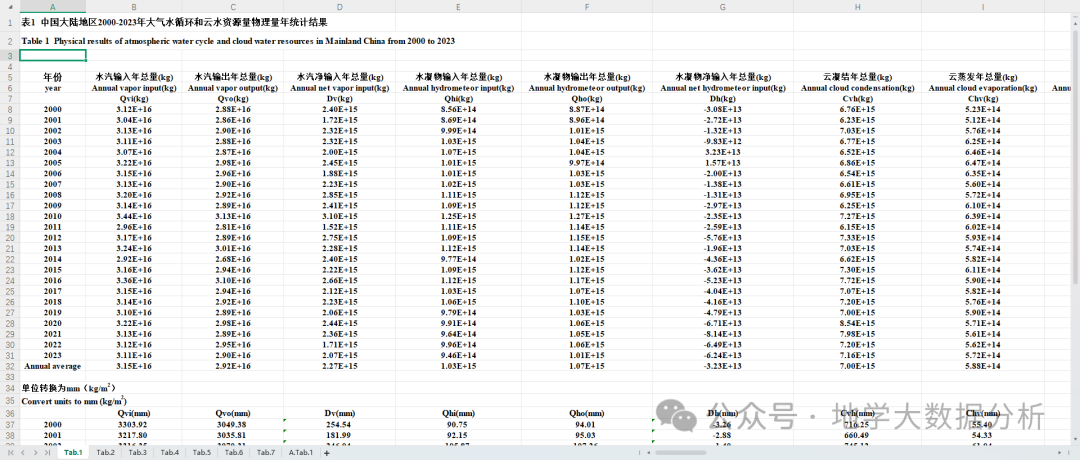Viewport: 1080px width, 460px height.
Task: Click the 'Cvh(kg)' symbol cell
Action: pyautogui.click(x=858, y=98)
